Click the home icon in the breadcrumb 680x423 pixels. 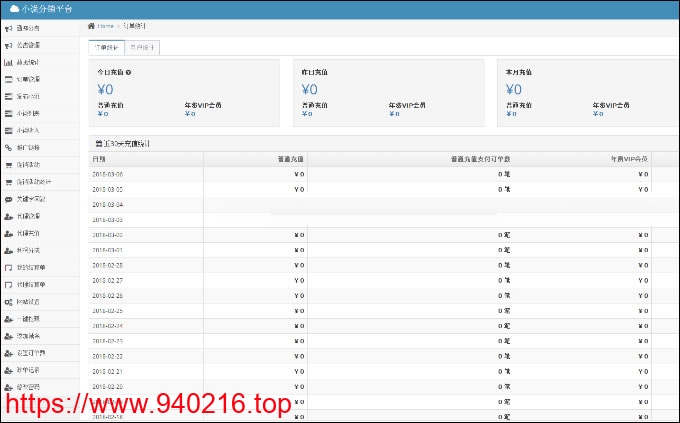coord(91,26)
